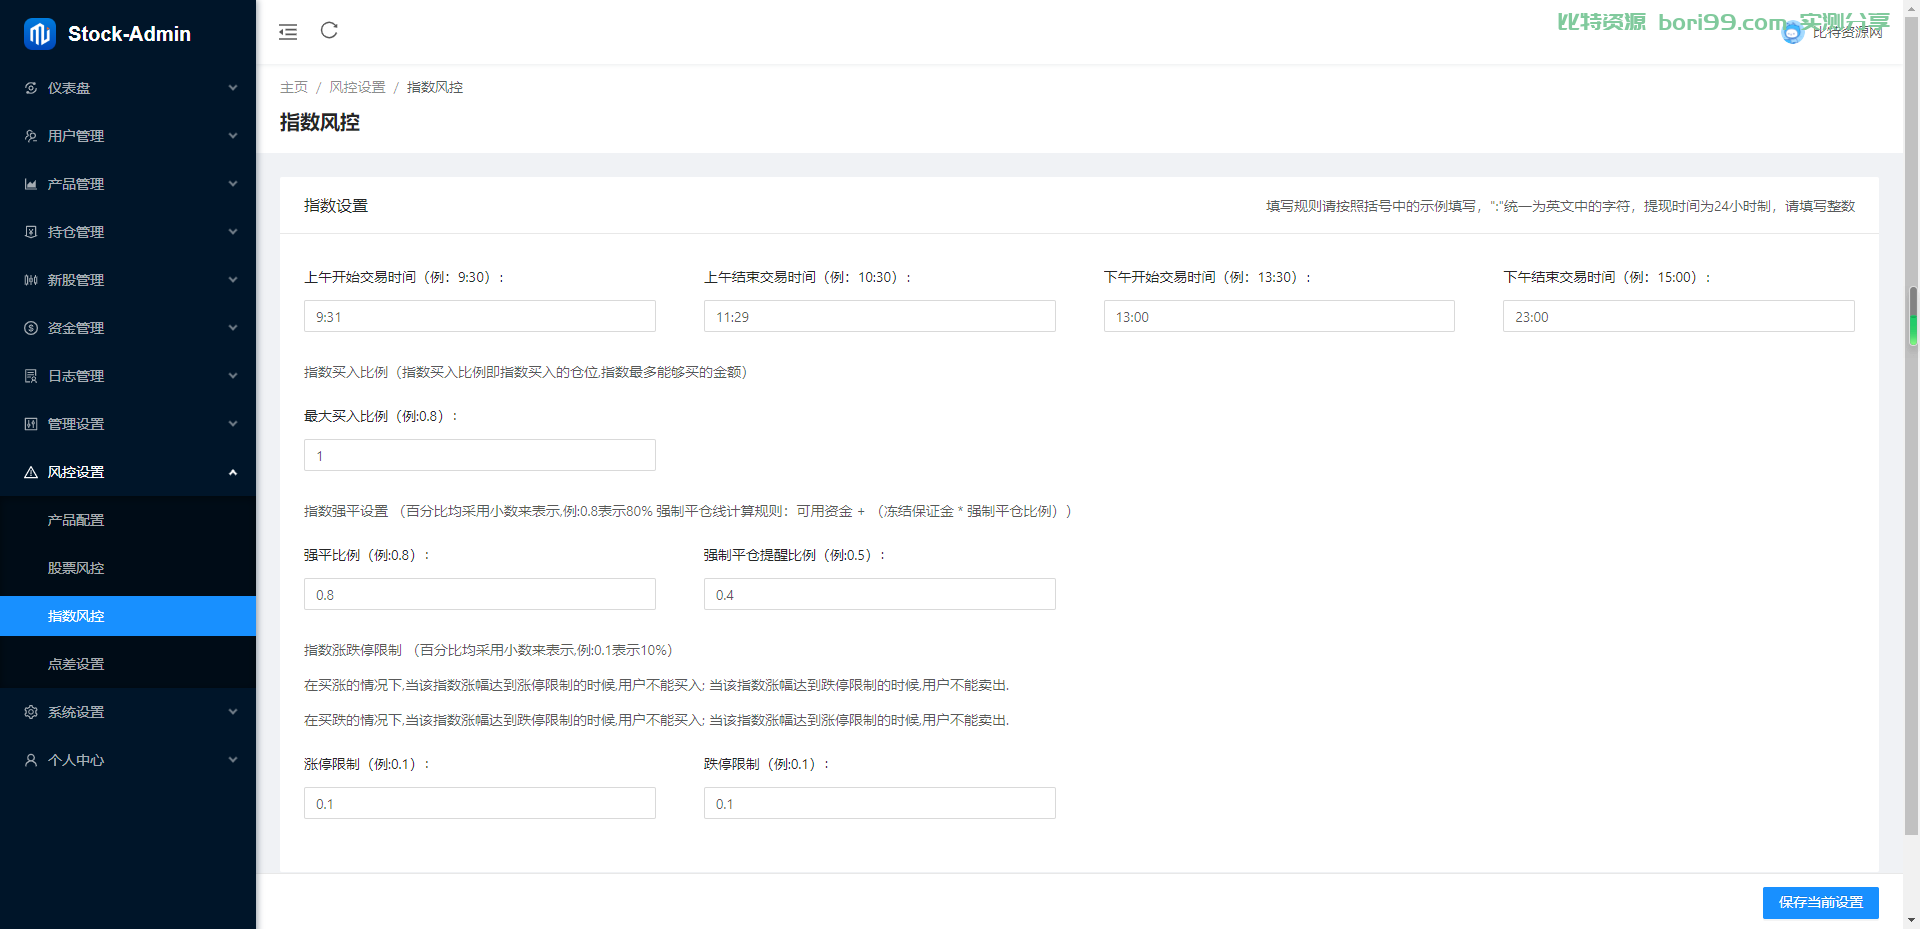Focus the 强制平仓提醒比例 input field
This screenshot has height=929, width=1920.
tap(880, 594)
